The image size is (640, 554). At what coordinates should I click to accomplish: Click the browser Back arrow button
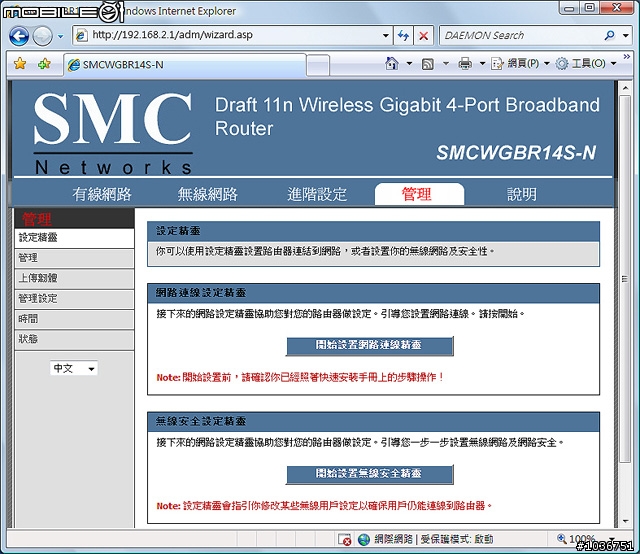click(x=19, y=36)
